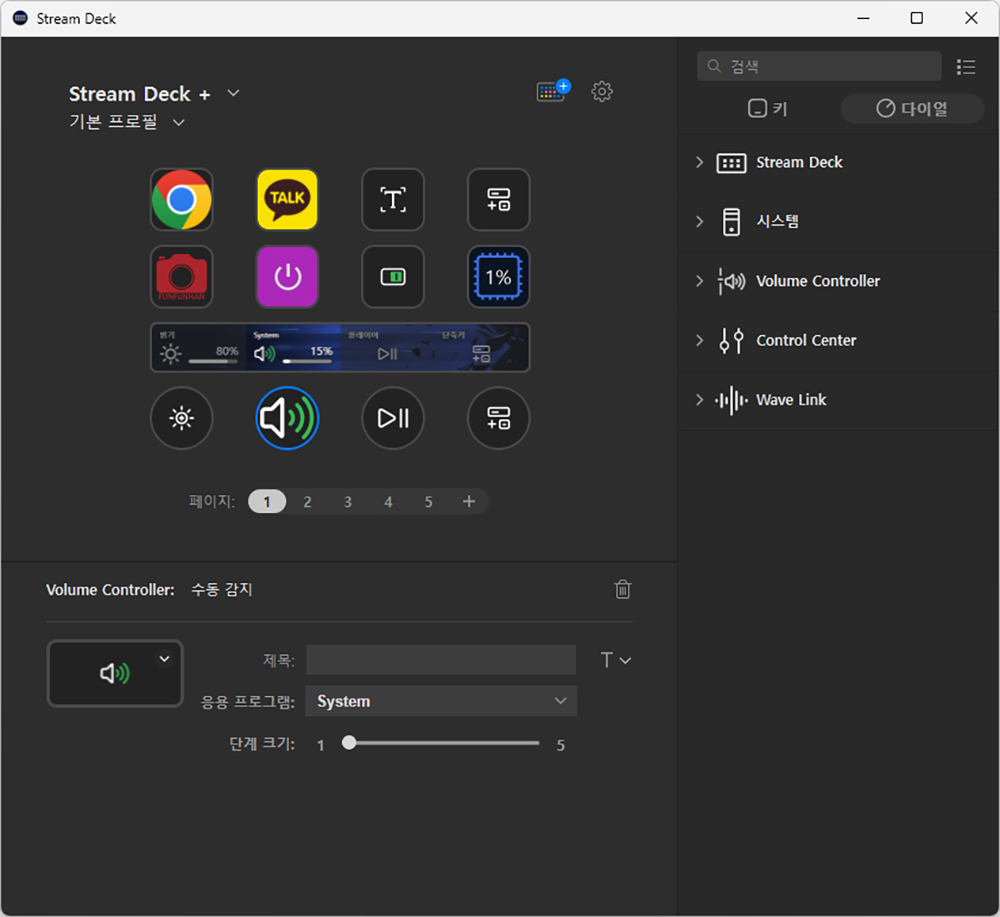Click the 검색 search field
This screenshot has height=917, width=1000.
819,66
